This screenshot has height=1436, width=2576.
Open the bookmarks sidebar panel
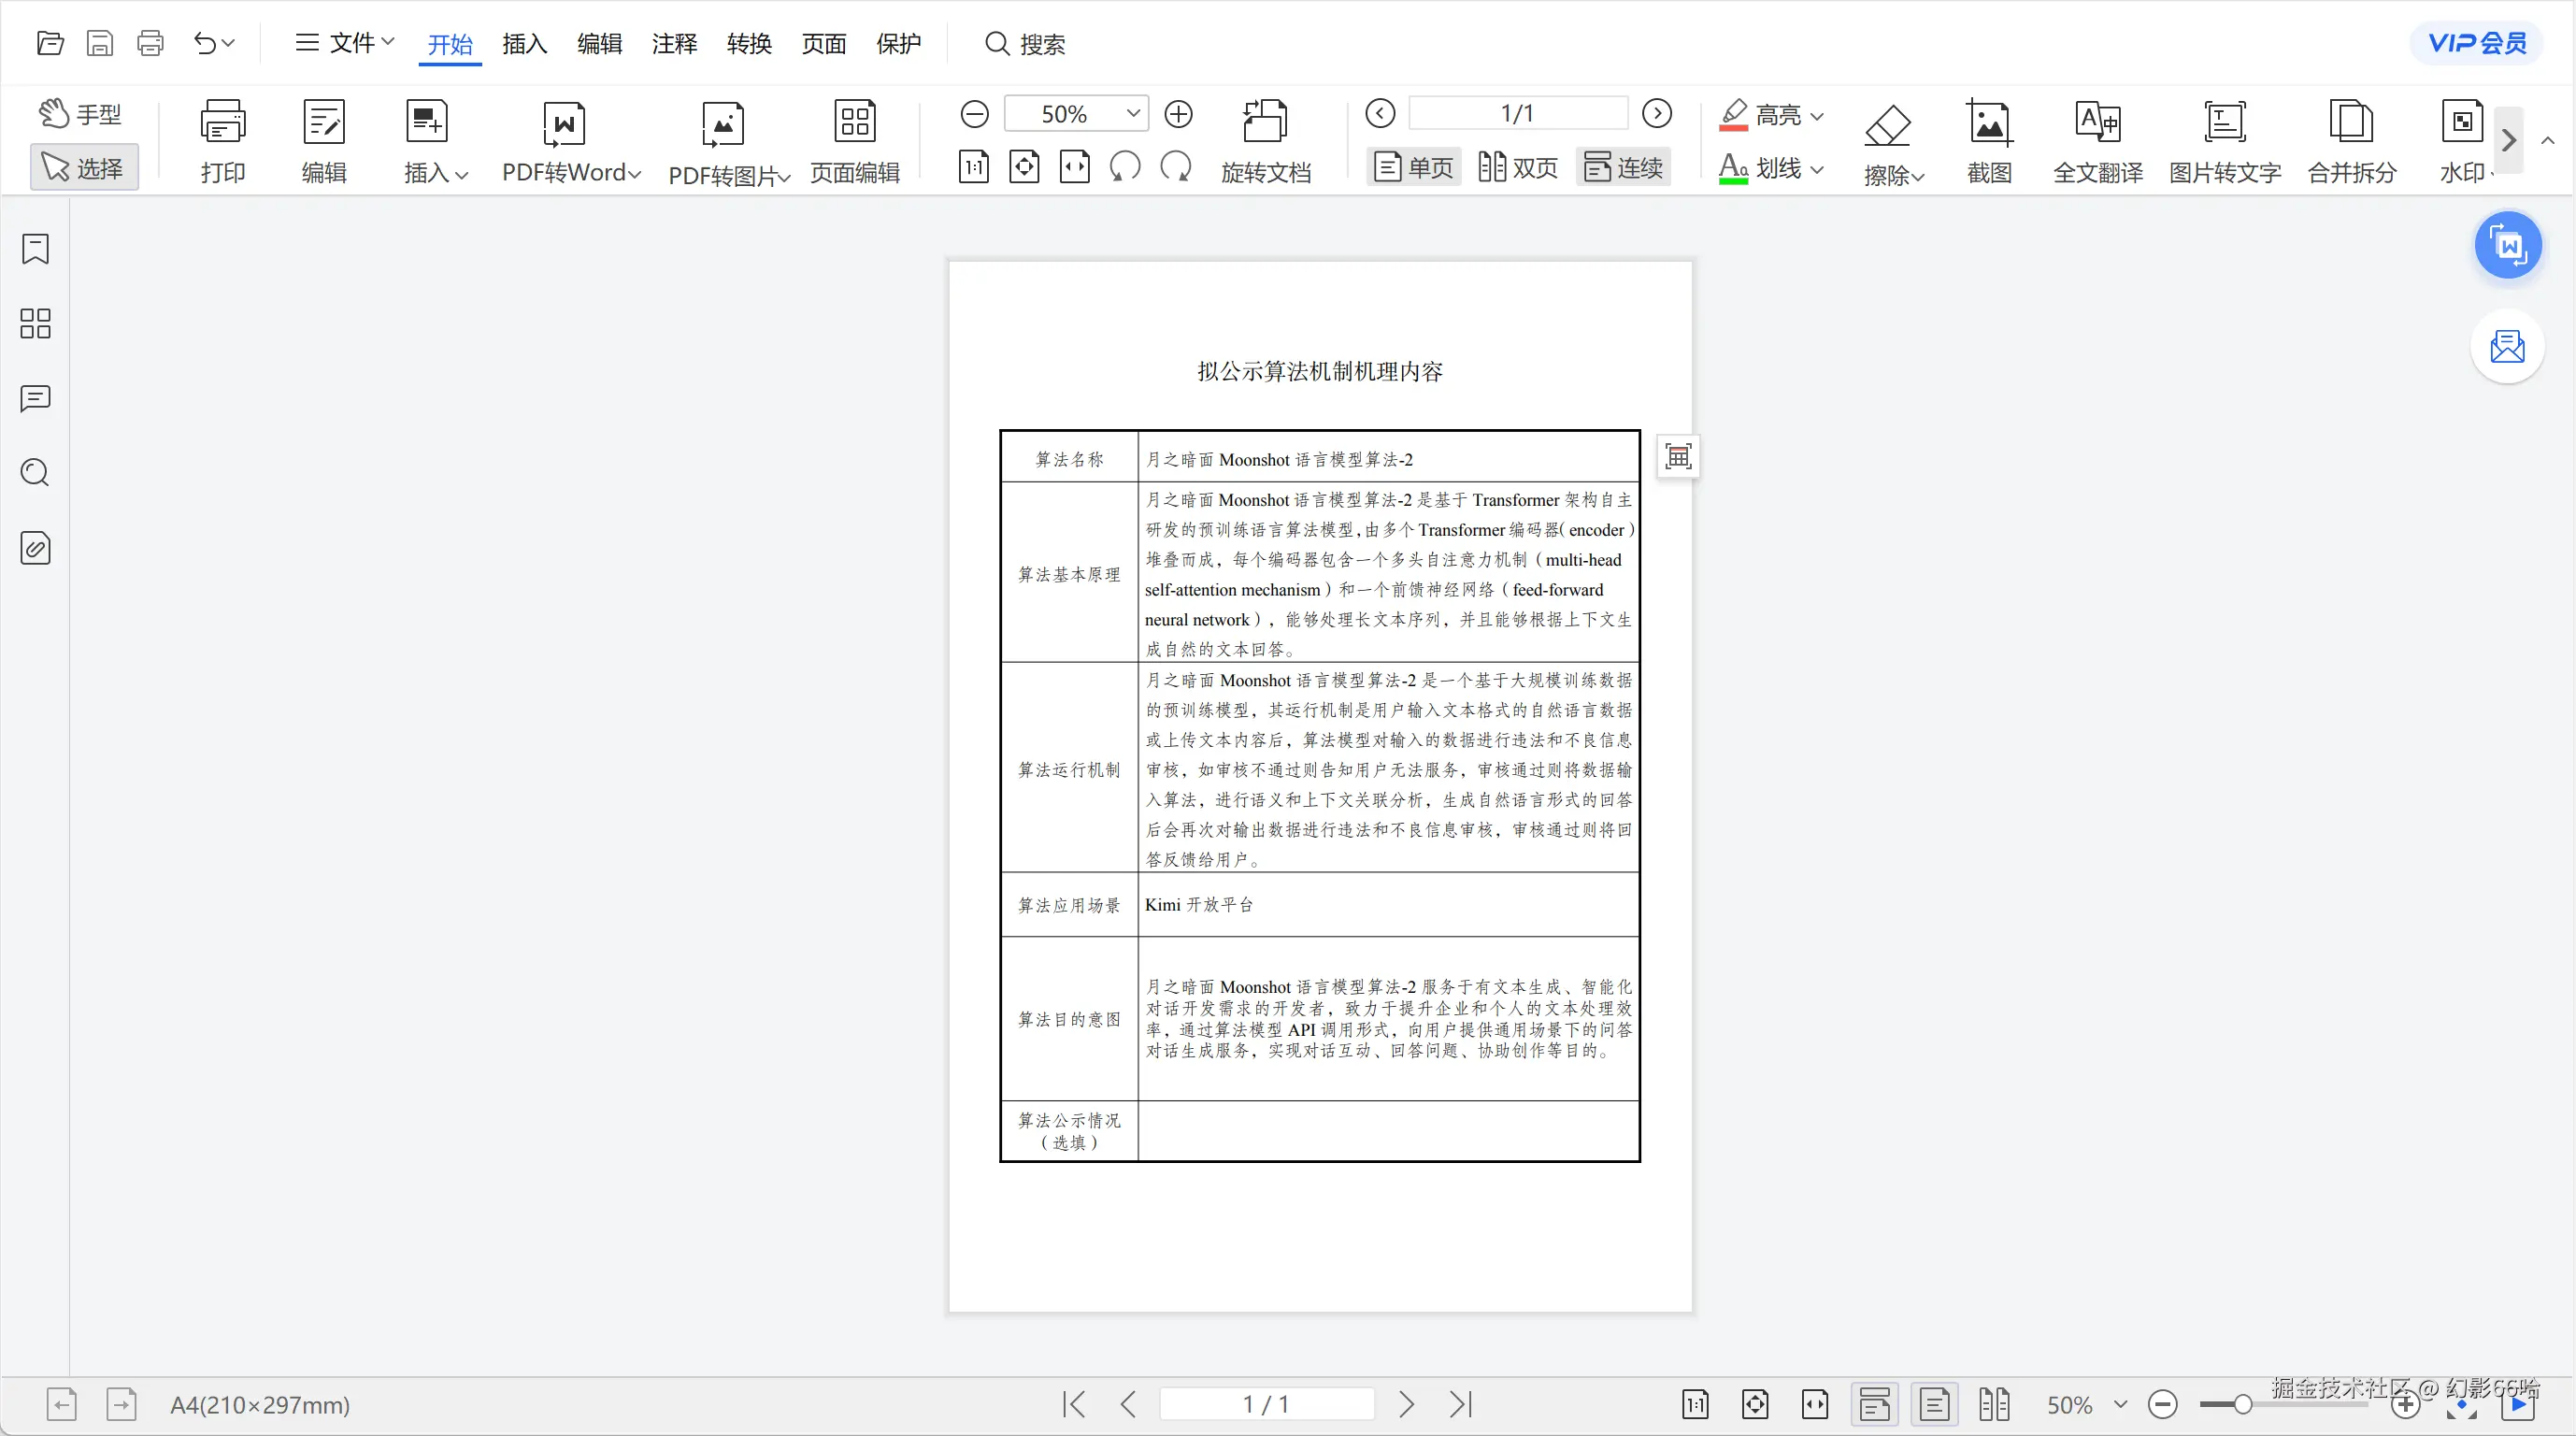point(35,248)
